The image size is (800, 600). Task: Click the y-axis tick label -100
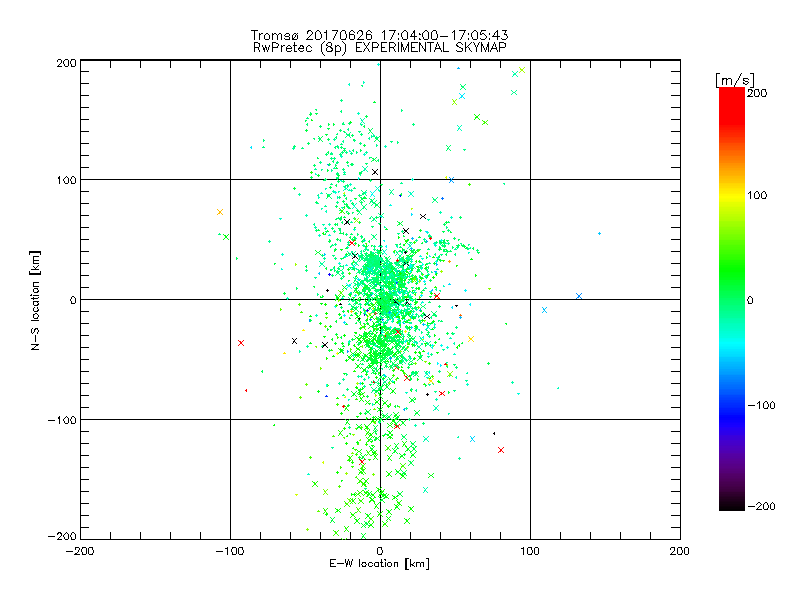point(62,420)
